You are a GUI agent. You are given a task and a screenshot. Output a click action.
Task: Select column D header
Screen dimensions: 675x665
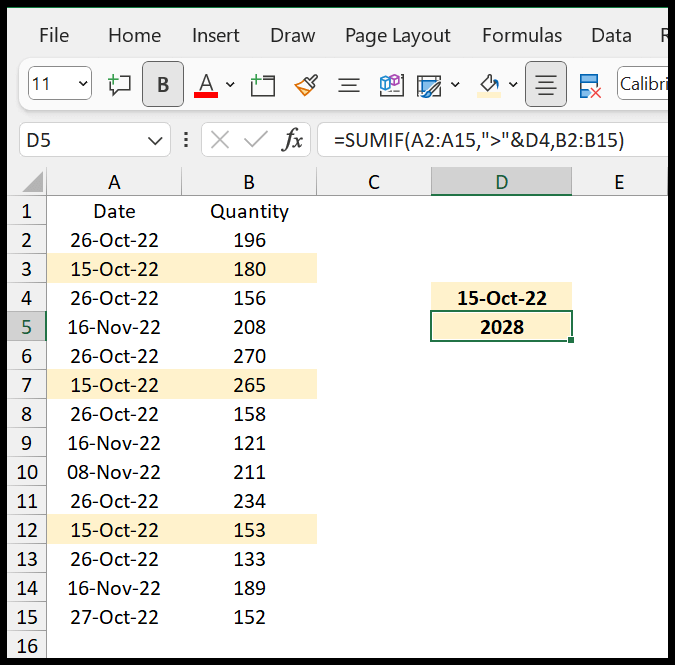coord(502,182)
